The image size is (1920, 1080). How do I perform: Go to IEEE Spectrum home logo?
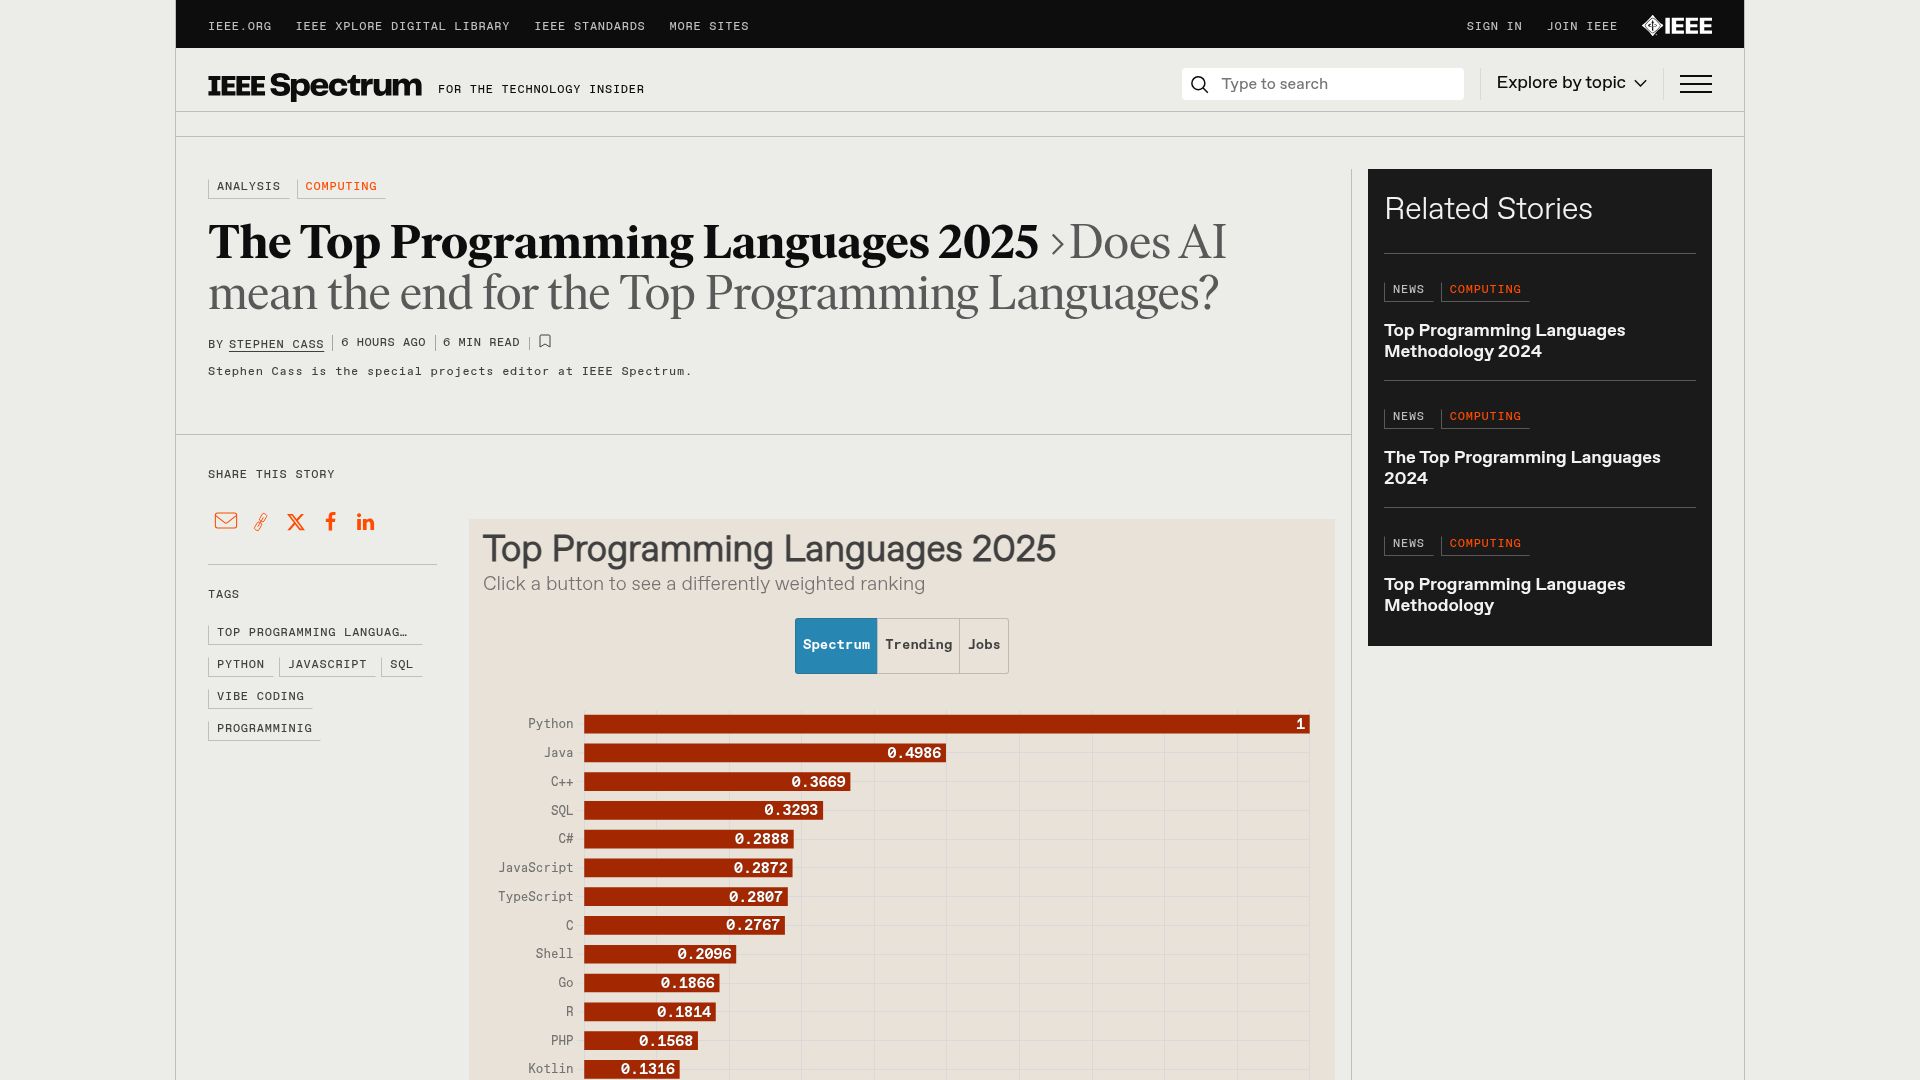pos(315,86)
